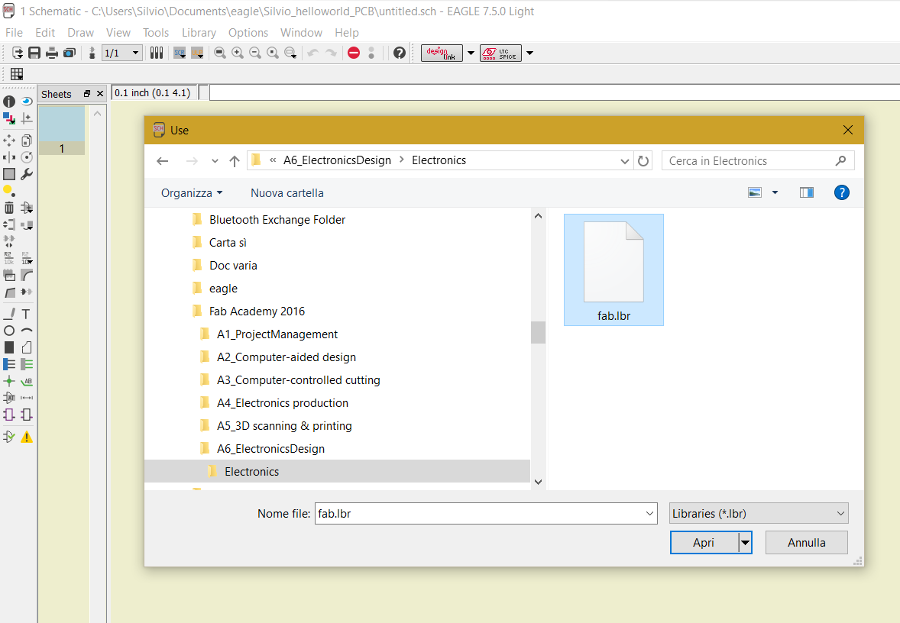The width and height of the screenshot is (900, 623).
Task: Select the fab.lbr file
Action: click(x=614, y=270)
